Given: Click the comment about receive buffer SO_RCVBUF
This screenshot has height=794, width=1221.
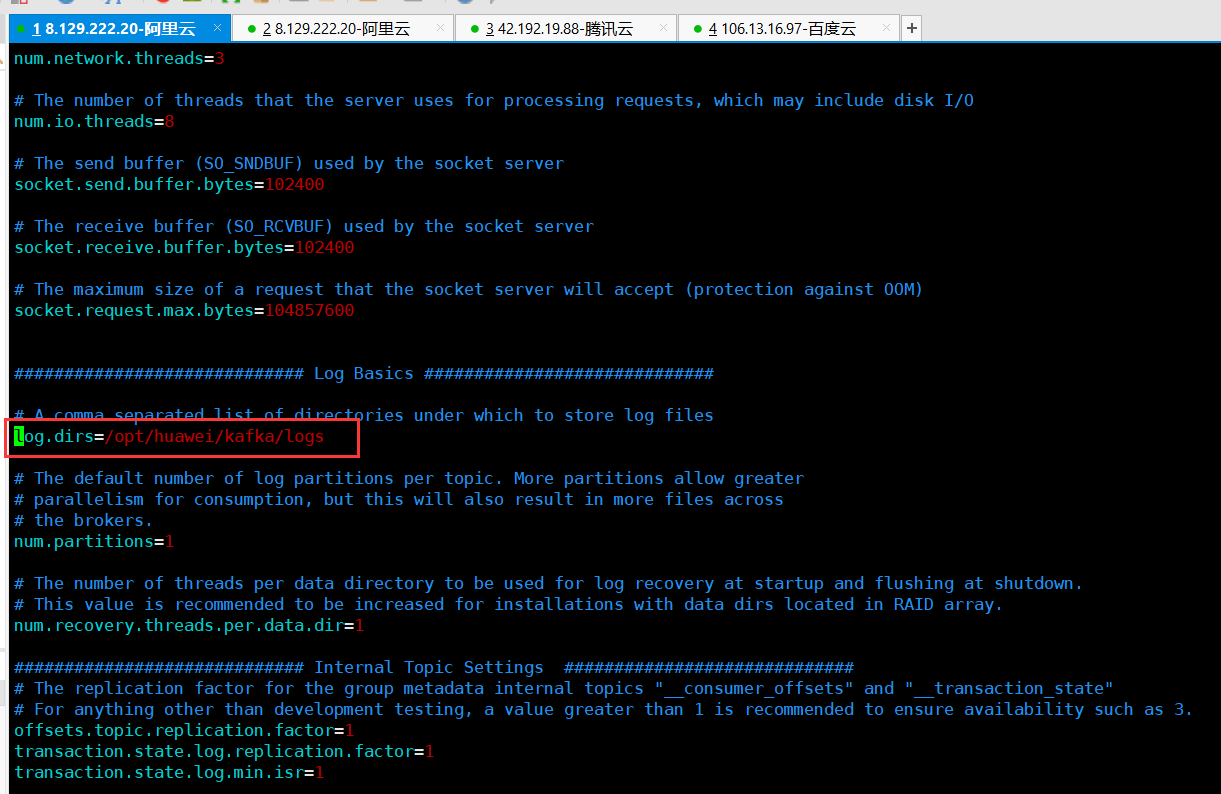Looking at the screenshot, I should 304,227.
